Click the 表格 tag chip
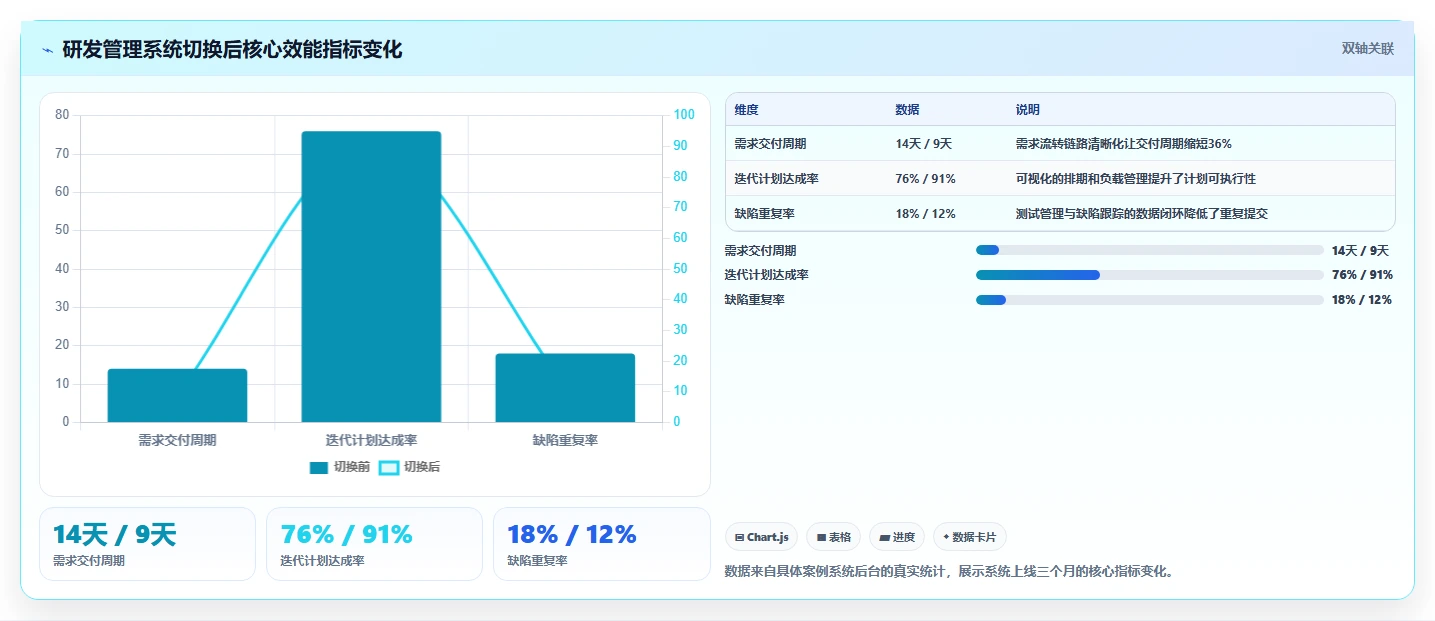The width and height of the screenshot is (1435, 621). 833,537
